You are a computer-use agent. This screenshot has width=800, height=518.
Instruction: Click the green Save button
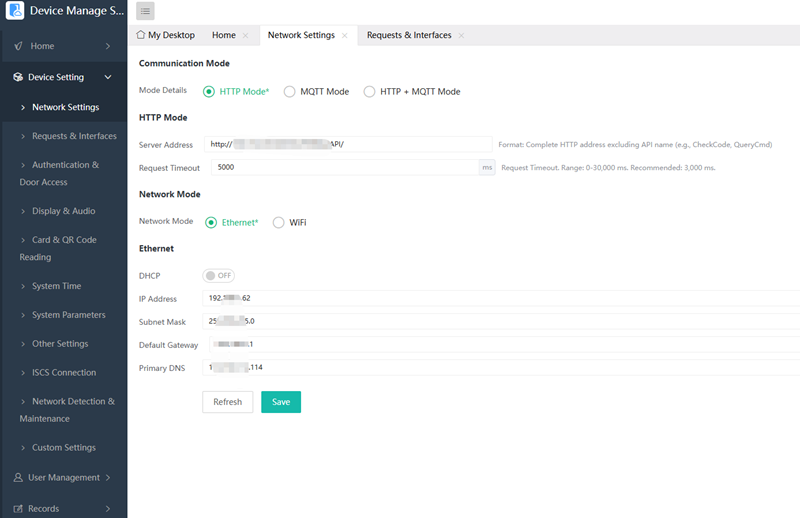(281, 402)
